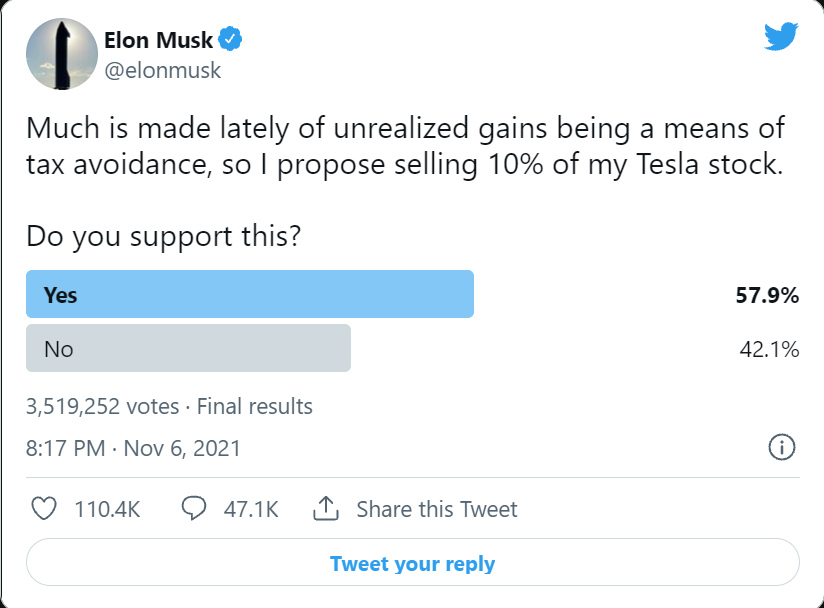Screen dimensions: 824x608
Task: Click Share this Tweet
Action: point(437,509)
